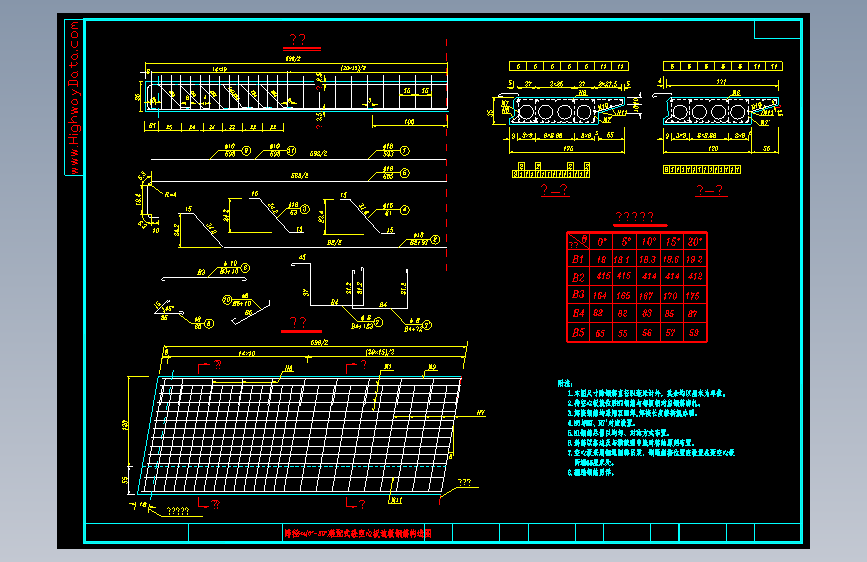
Task: Click the 130 height dimension beside the plan view
Action: pyautogui.click(x=125, y=425)
